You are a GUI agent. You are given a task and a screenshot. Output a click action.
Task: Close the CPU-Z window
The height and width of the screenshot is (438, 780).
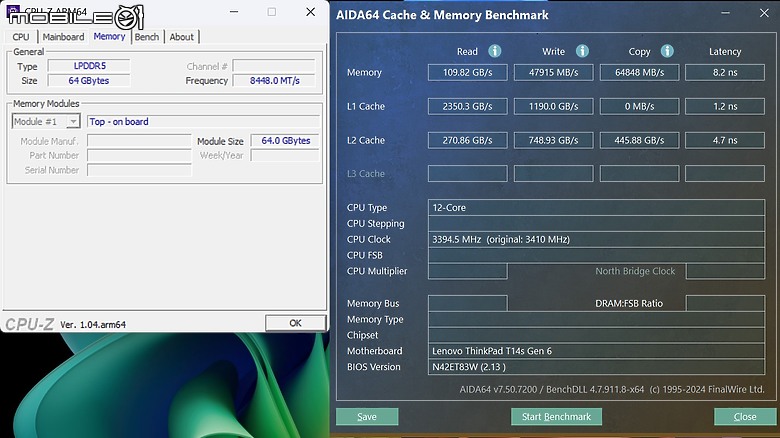coord(310,12)
